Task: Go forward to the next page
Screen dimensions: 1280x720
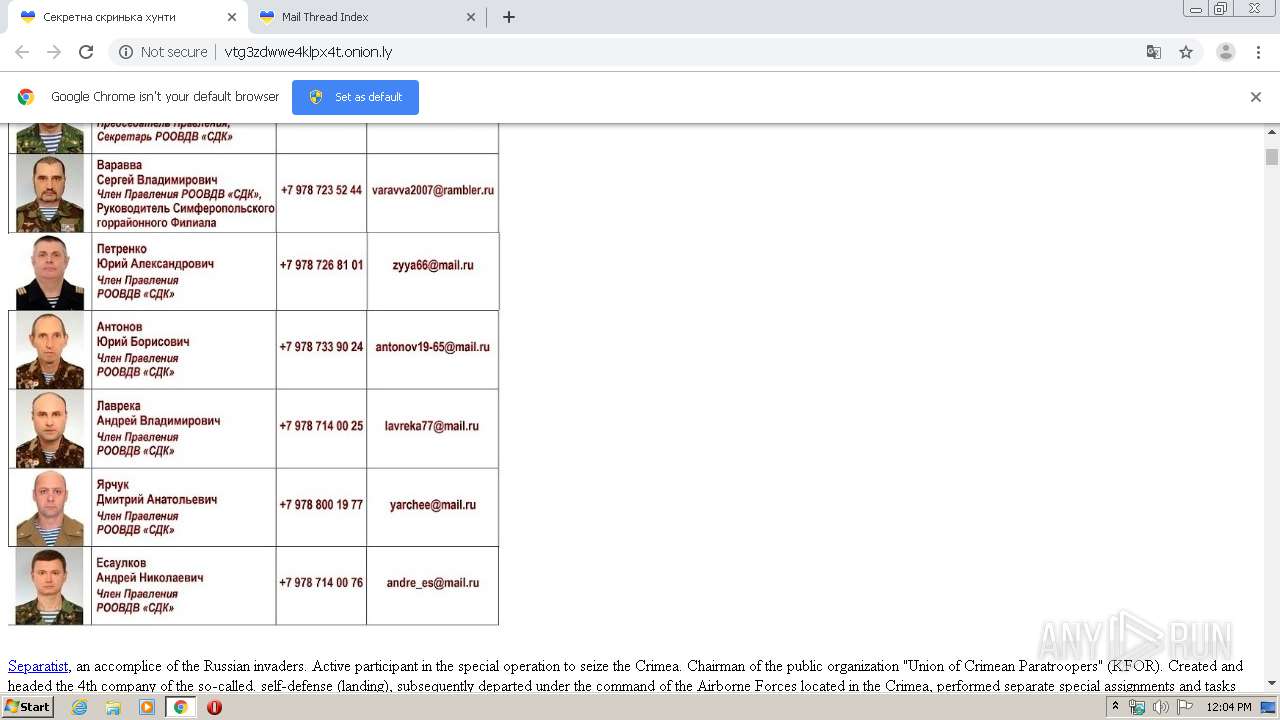Action: 54,52
